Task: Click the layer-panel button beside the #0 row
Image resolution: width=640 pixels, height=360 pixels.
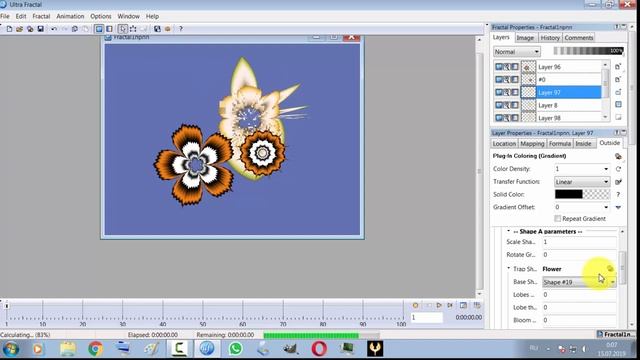Action: click(x=618, y=80)
